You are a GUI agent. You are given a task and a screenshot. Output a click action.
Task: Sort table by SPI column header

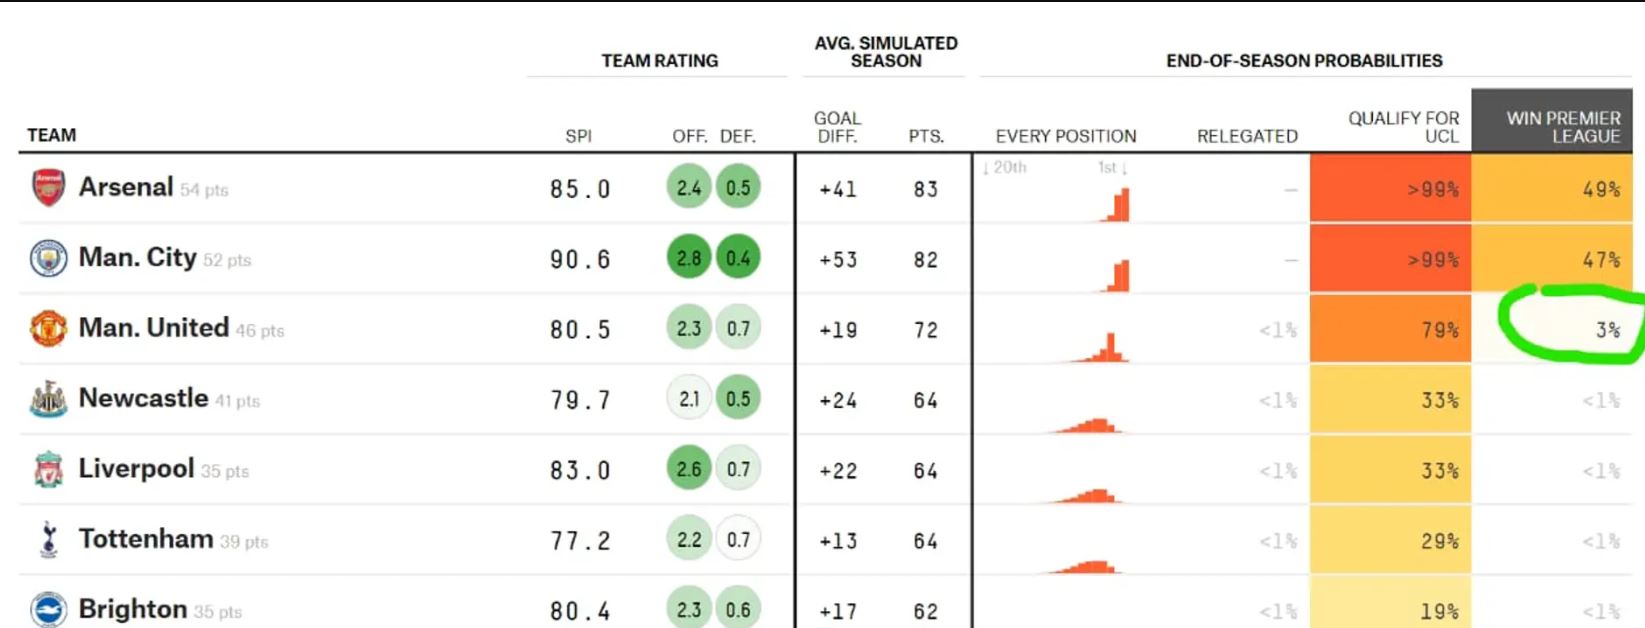[578, 136]
